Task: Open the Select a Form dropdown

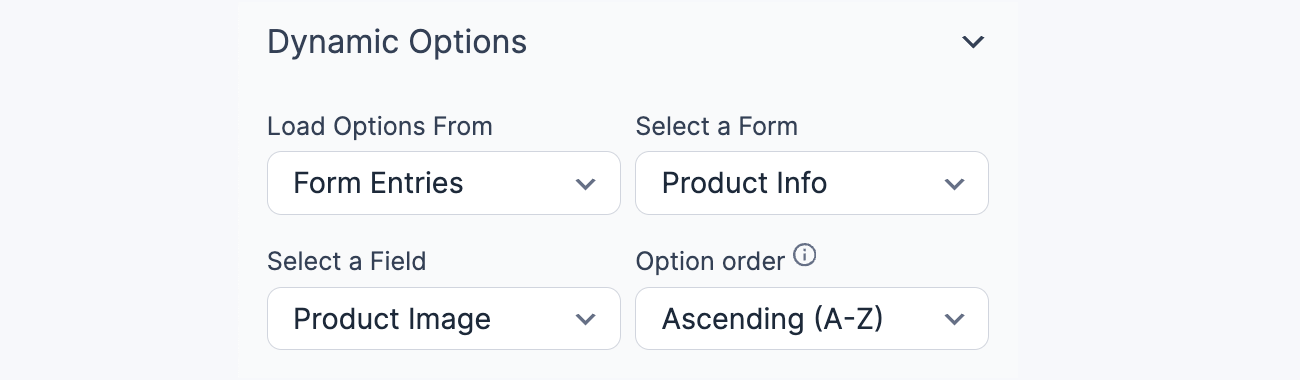Action: (x=812, y=183)
